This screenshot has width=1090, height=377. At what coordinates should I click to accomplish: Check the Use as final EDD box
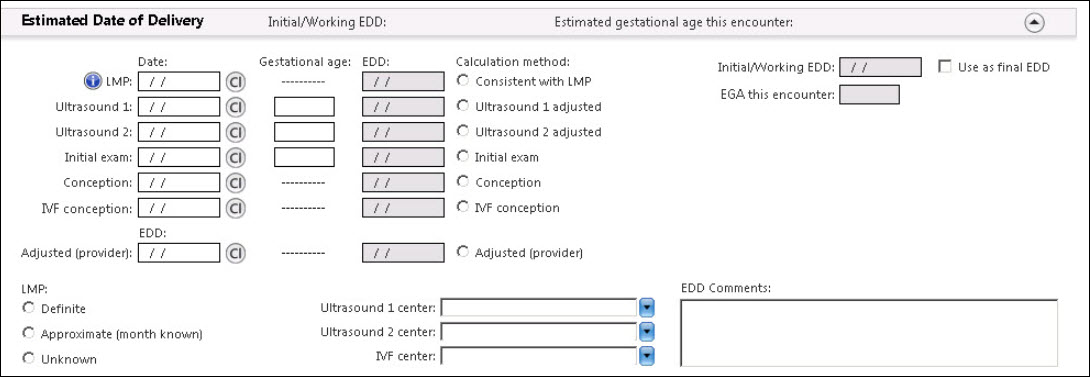[945, 67]
